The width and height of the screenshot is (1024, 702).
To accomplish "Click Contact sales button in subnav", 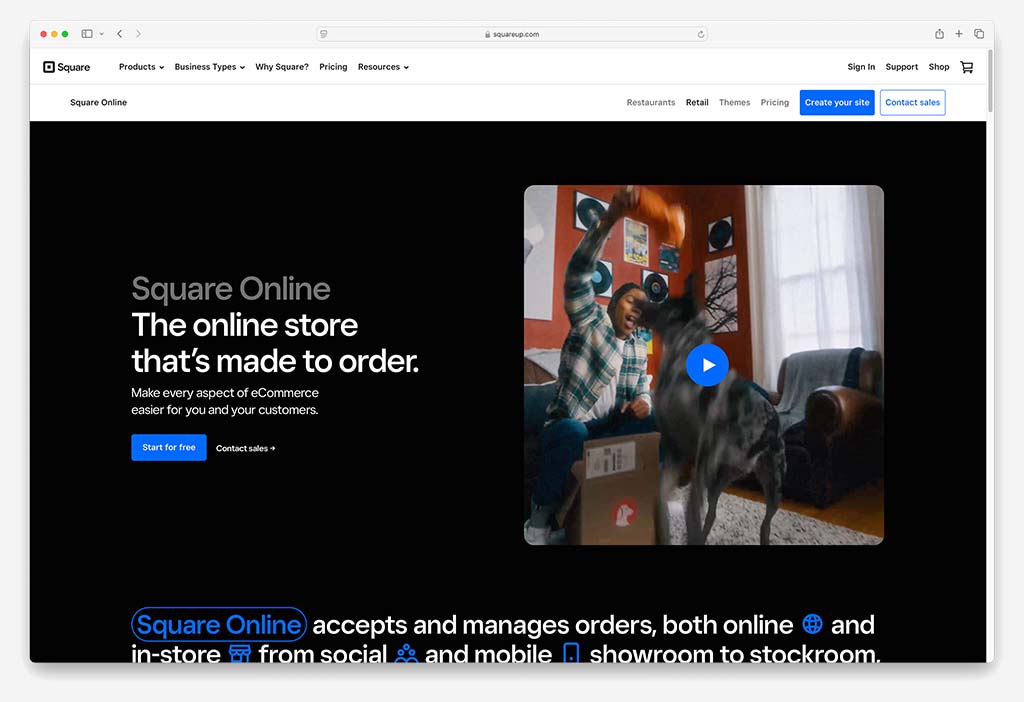I will tap(912, 103).
